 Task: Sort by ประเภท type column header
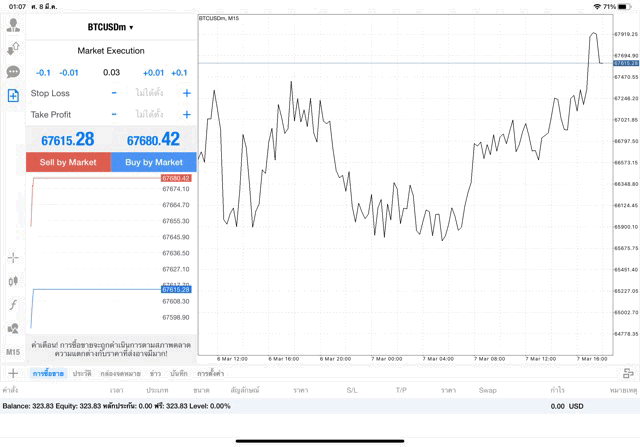pyautogui.click(x=157, y=390)
